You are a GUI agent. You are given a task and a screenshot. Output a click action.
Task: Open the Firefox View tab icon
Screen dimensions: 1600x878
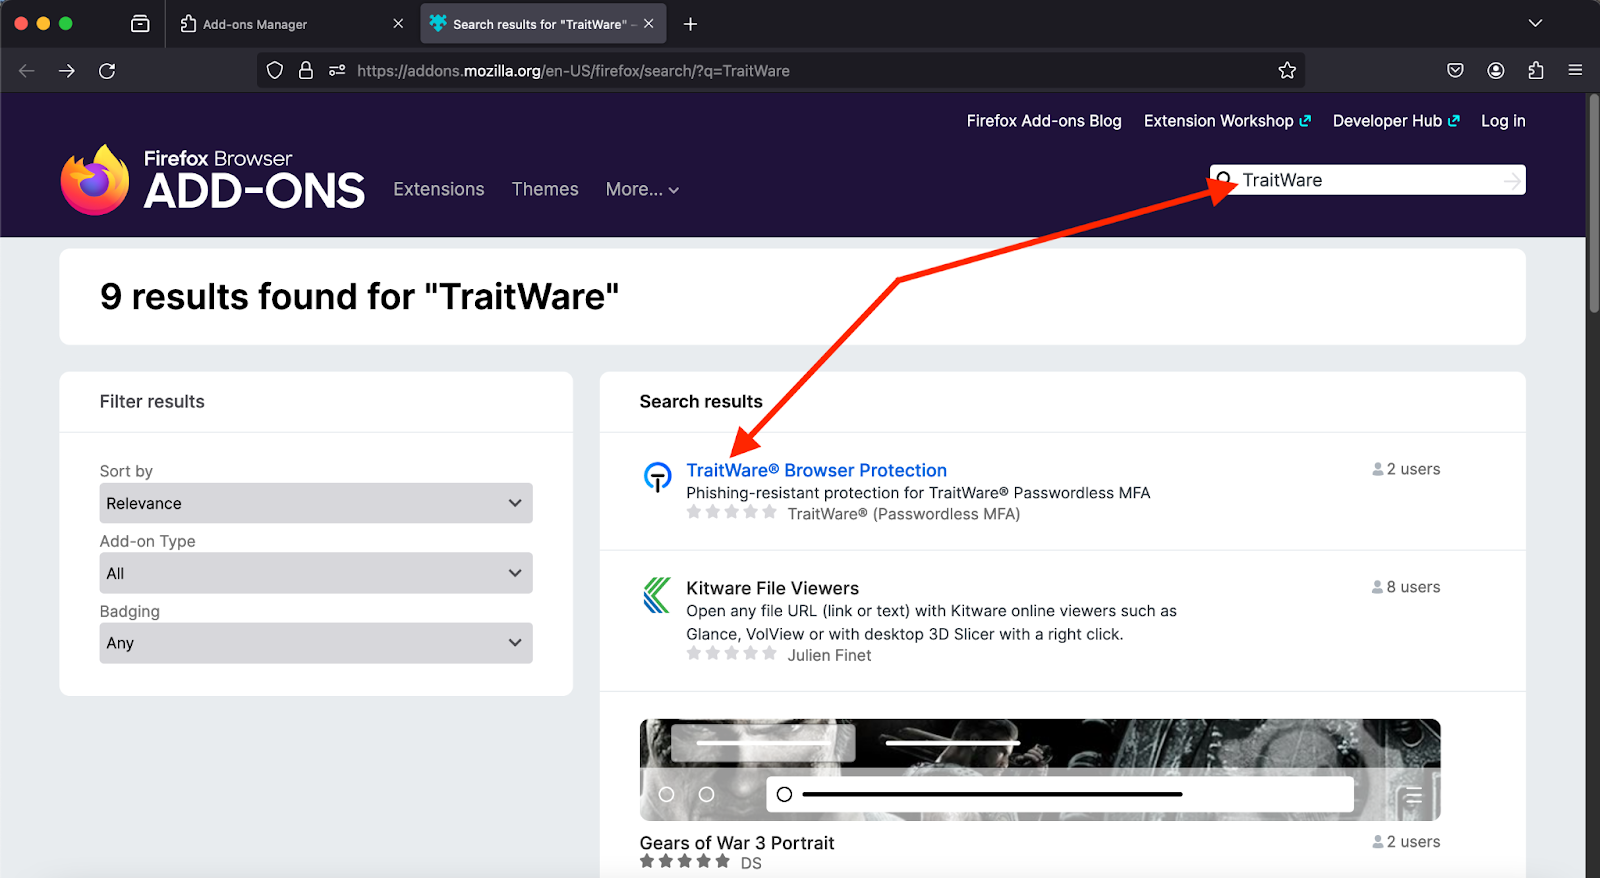[x=140, y=24]
